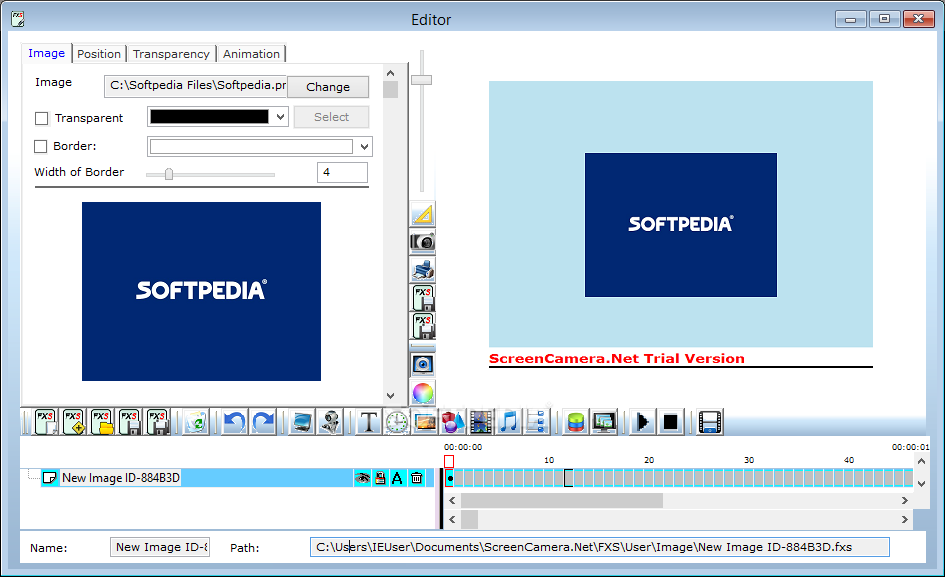The width and height of the screenshot is (945, 577).
Task: Stop the timeline playback
Action: [x=670, y=422]
